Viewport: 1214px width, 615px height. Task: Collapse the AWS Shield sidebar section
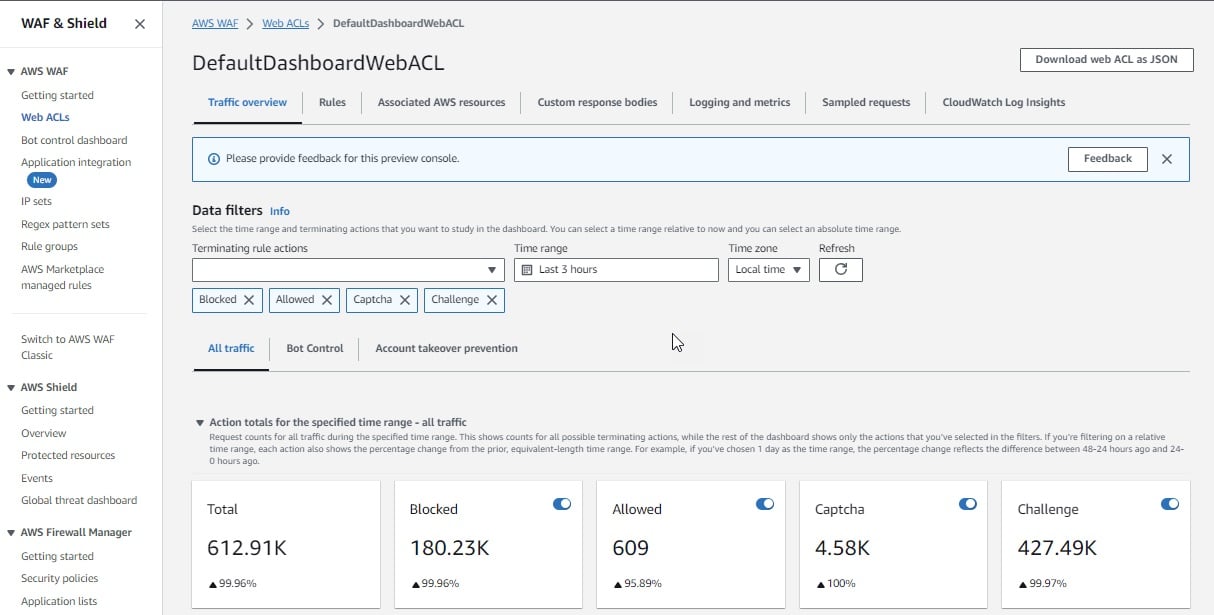11,388
